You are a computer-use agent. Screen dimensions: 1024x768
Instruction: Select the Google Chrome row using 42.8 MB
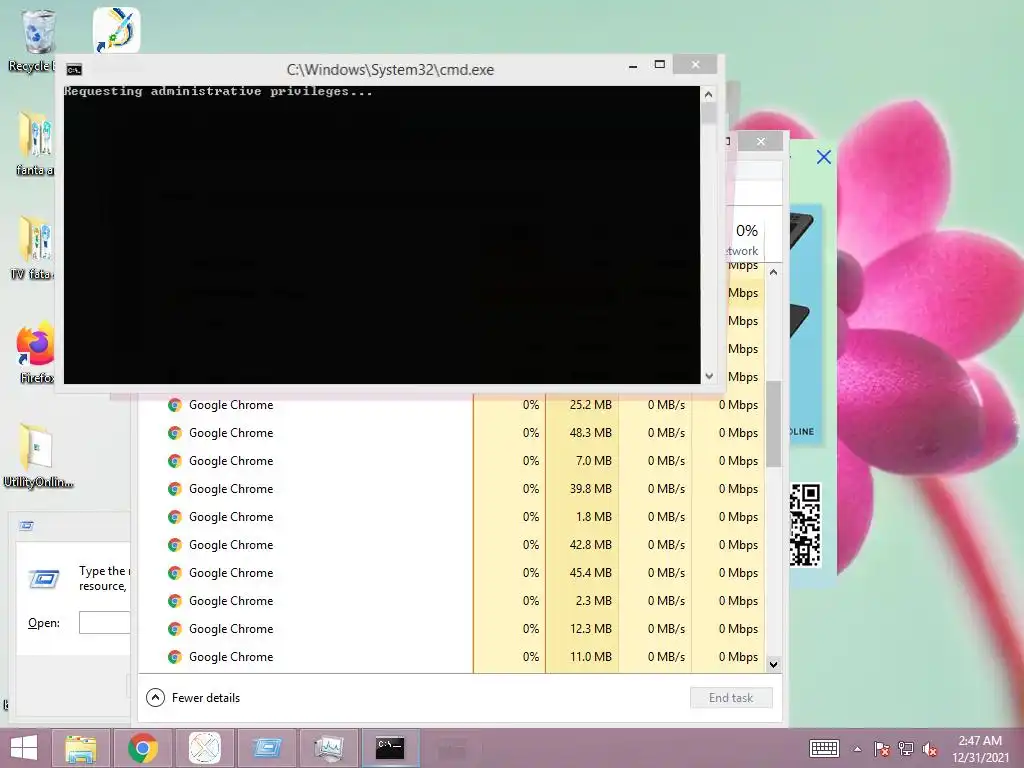click(x=451, y=545)
